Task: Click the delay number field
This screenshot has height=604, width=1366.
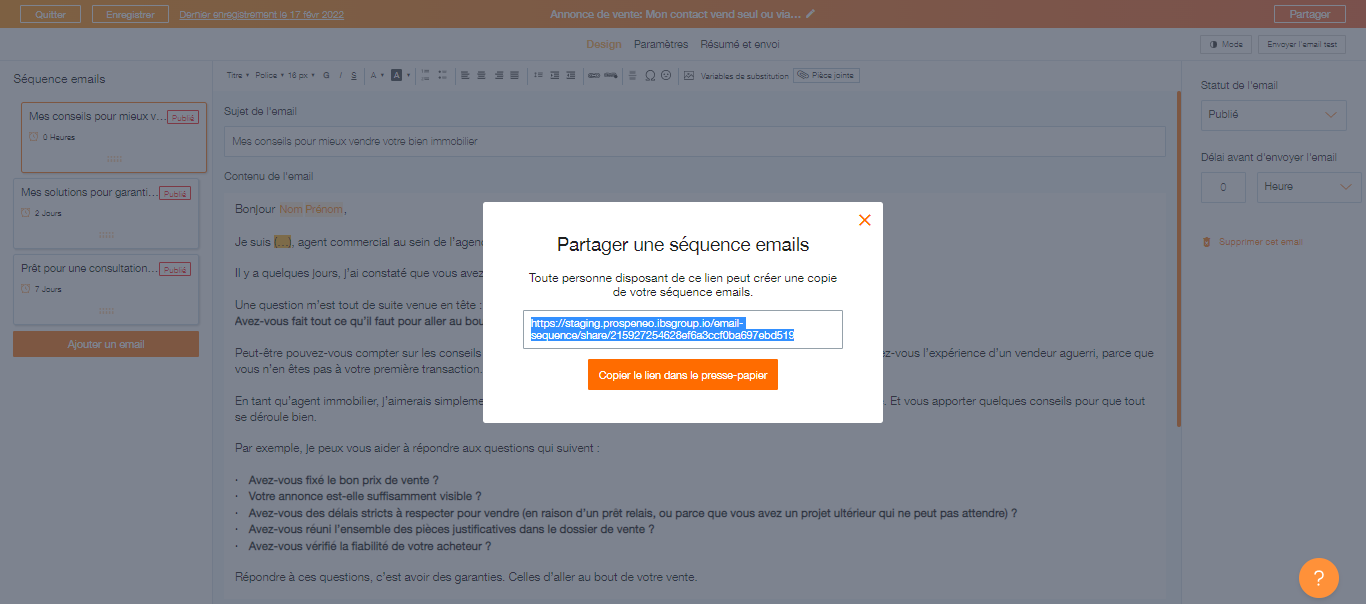Action: [x=1223, y=187]
